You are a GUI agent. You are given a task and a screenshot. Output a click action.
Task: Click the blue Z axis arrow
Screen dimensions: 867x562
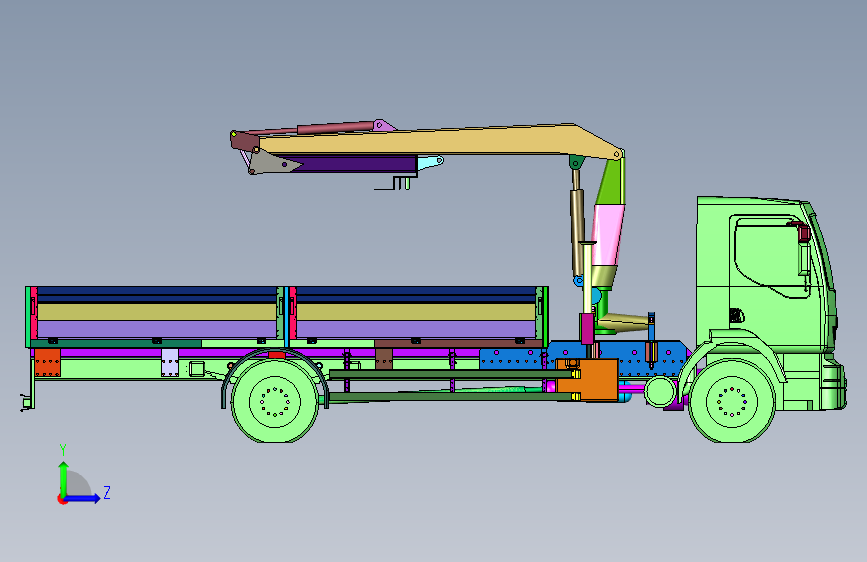(x=83, y=498)
